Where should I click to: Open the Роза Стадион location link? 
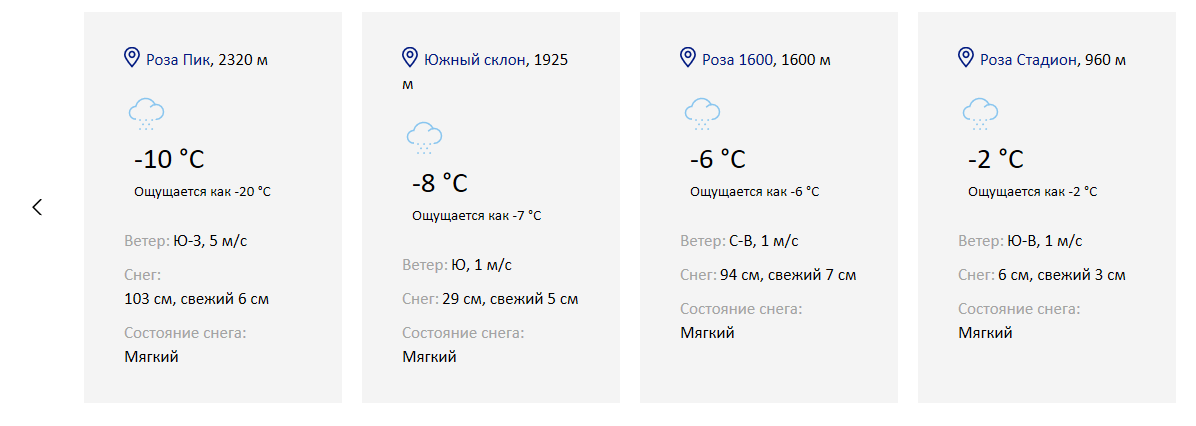[x=1028, y=59]
